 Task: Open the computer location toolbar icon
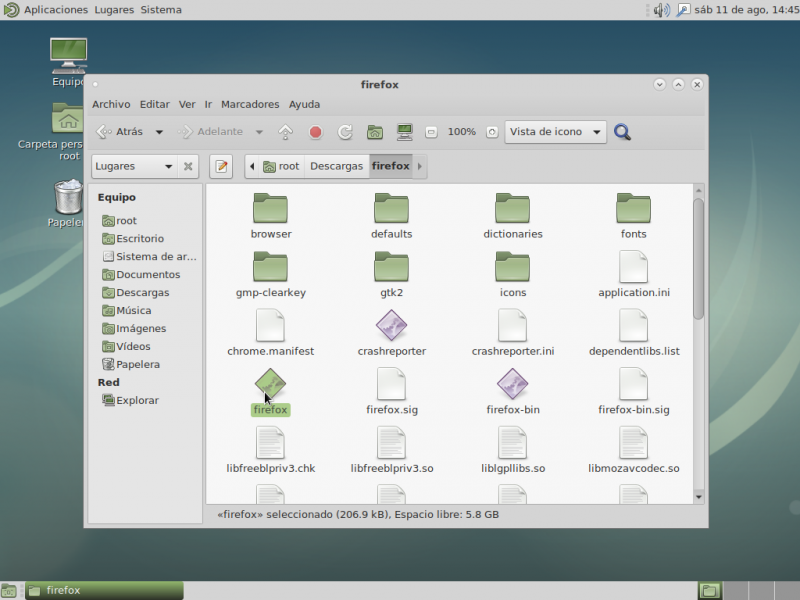pyautogui.click(x=405, y=132)
